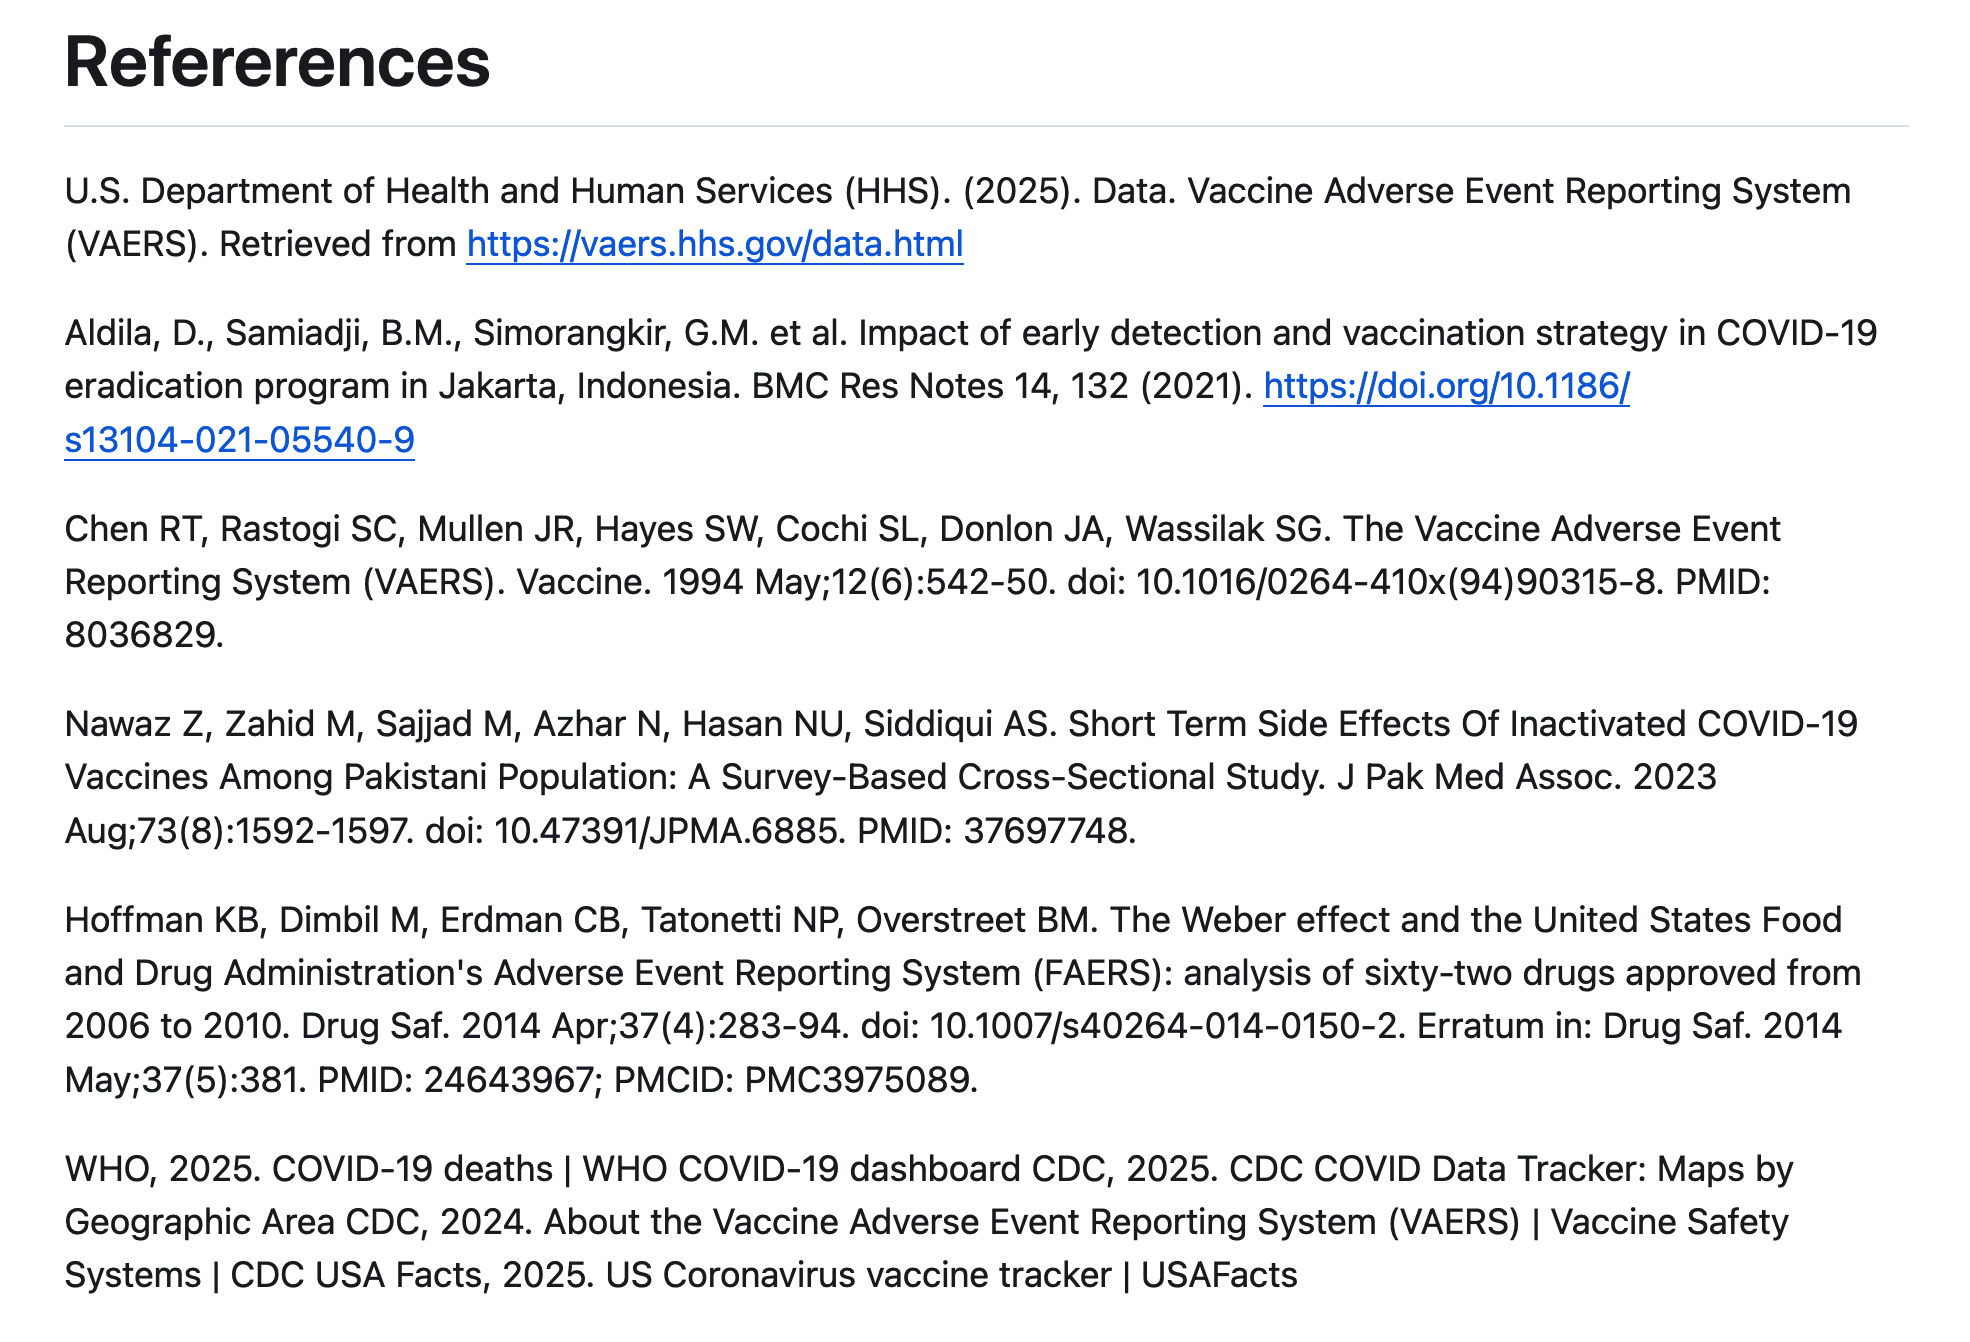This screenshot has height=1342, width=1970.
Task: Open the doi.org BMC Res Notes link
Action: point(1445,386)
